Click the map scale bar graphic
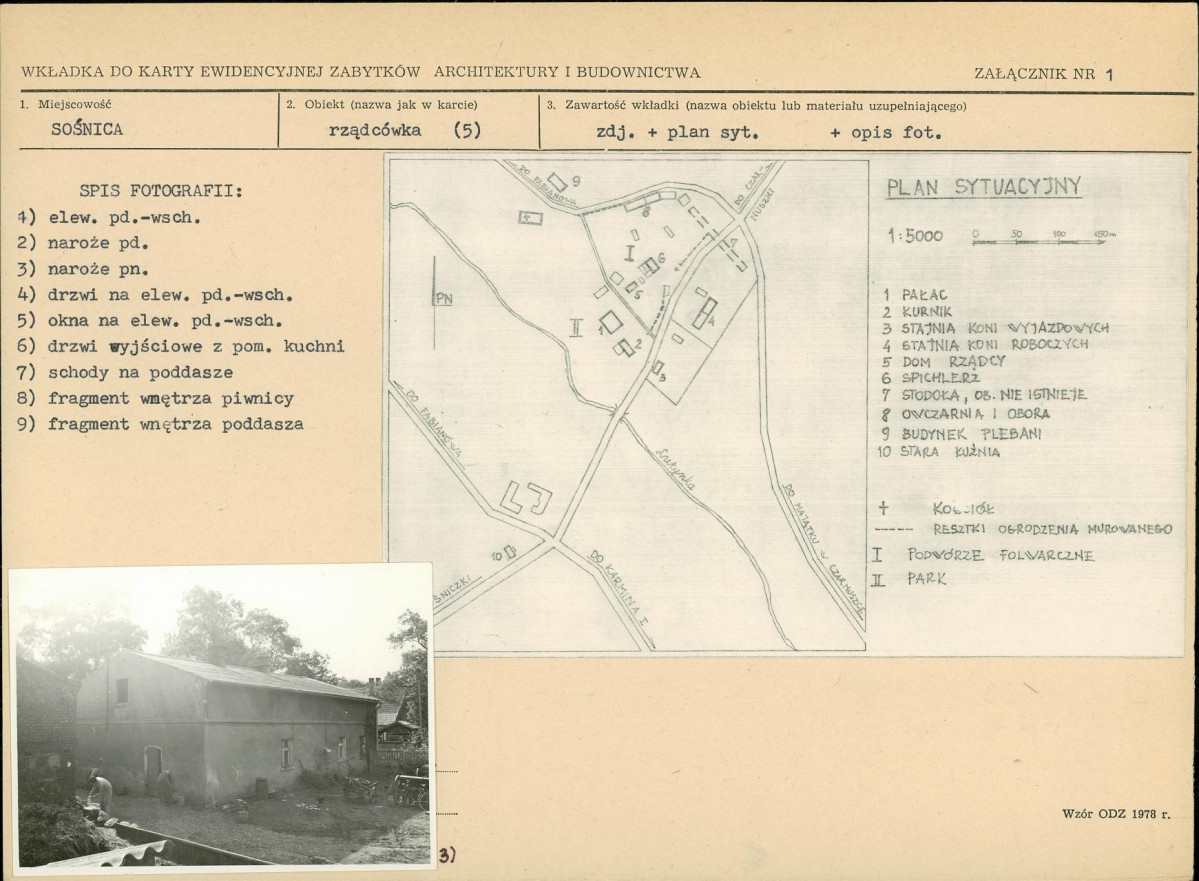 tap(1043, 238)
